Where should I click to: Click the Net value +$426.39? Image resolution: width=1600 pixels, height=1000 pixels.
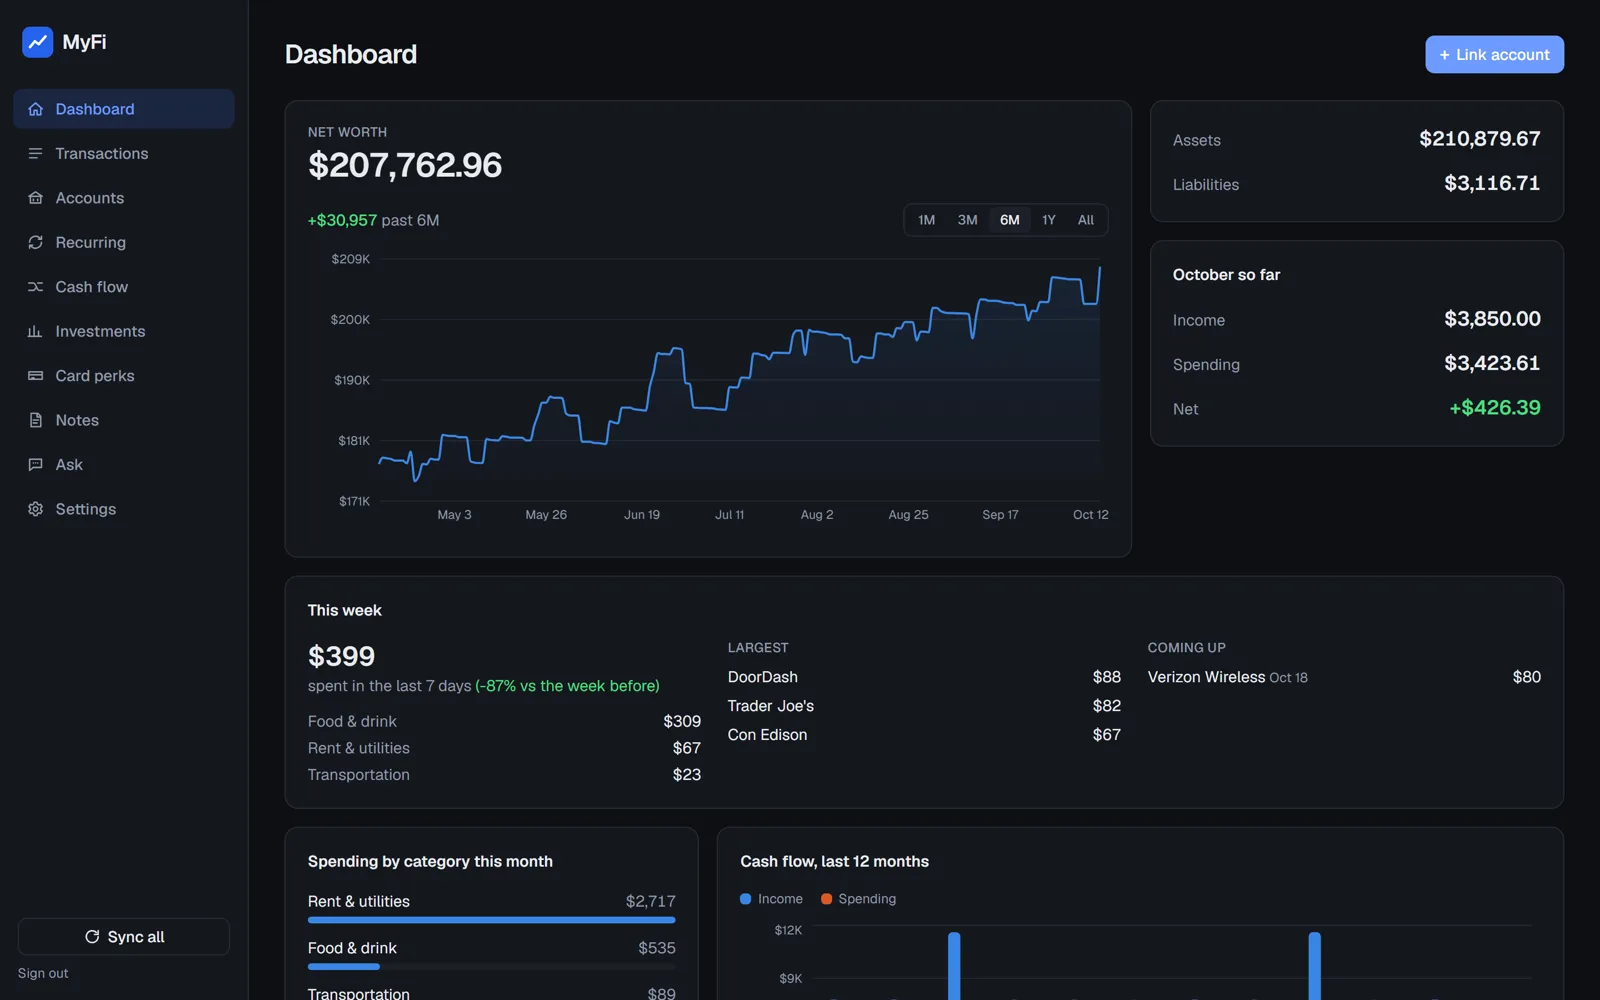(1495, 408)
